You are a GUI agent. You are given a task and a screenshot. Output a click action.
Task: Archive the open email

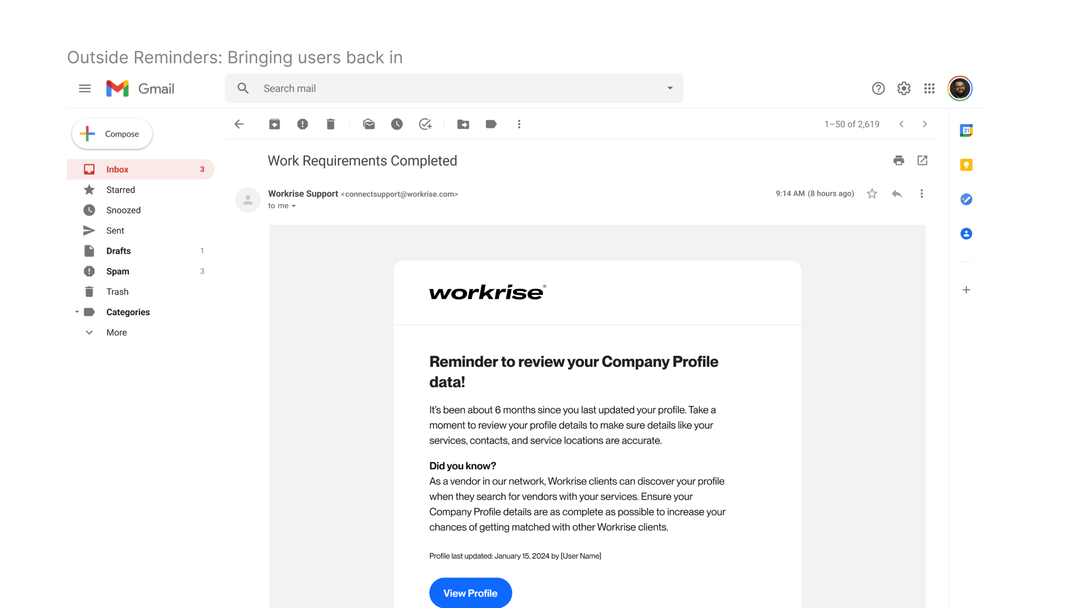(274, 123)
